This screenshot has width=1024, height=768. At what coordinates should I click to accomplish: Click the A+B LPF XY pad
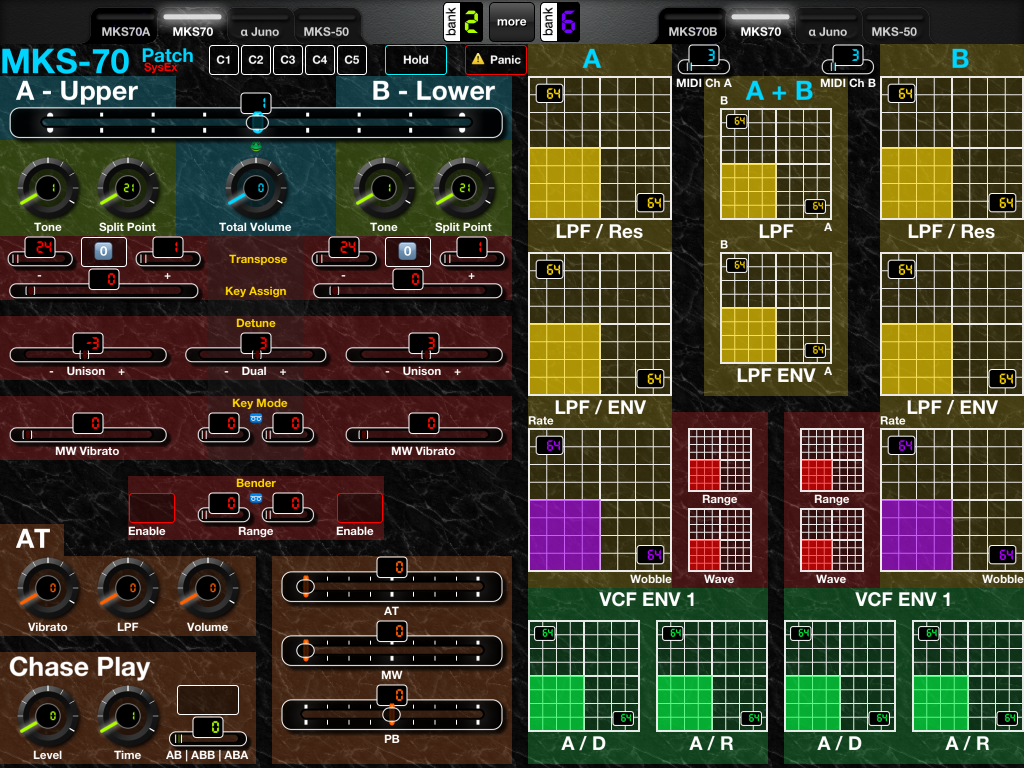[776, 164]
